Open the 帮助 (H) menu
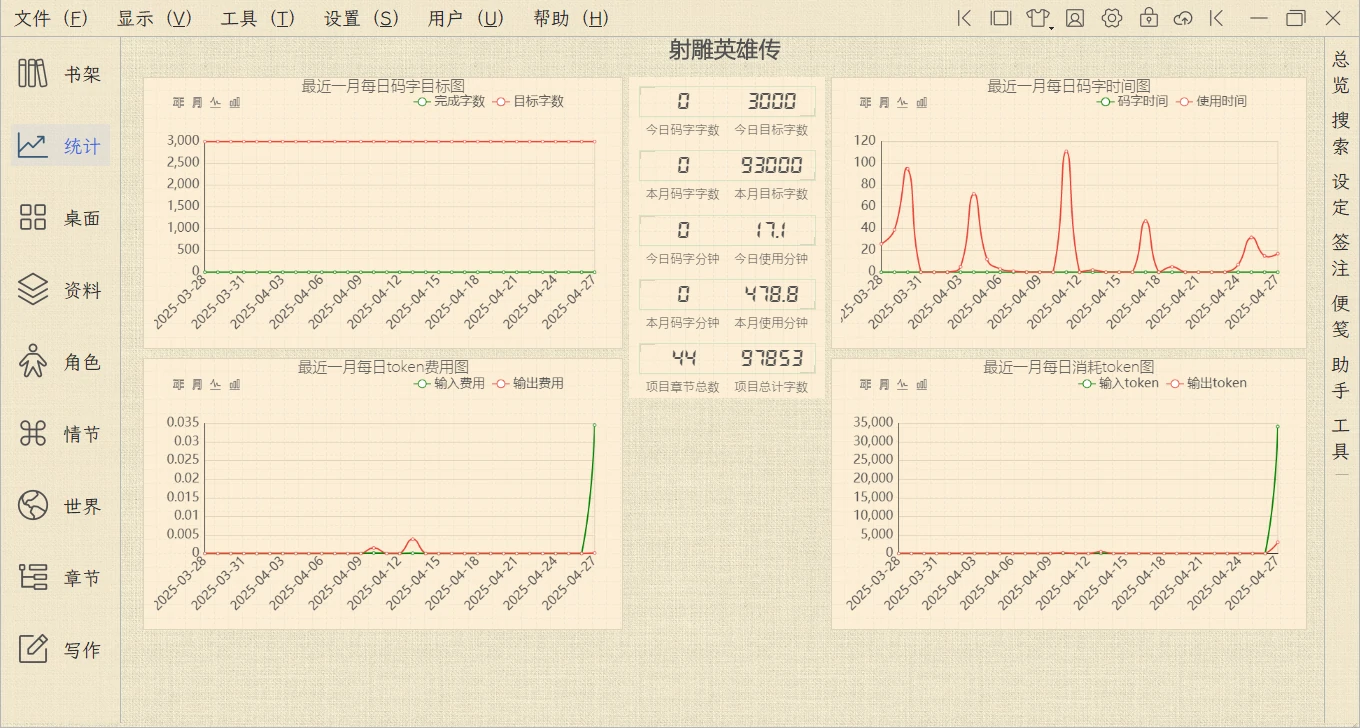Image resolution: width=1360 pixels, height=728 pixels. 571,18
